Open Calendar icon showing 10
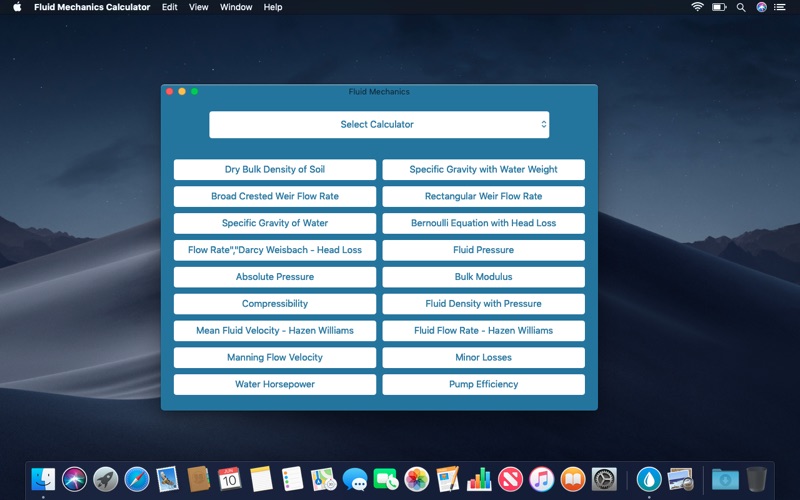This screenshot has width=800, height=500. point(230,479)
